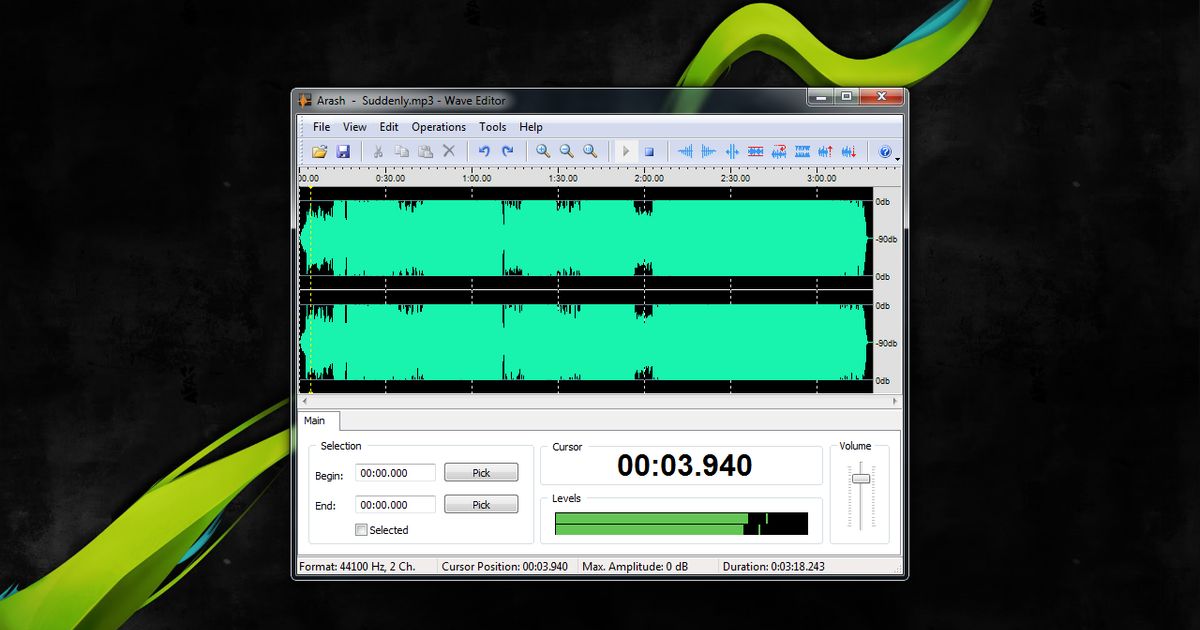This screenshot has width=1200, height=630.
Task: Click the Begin time input field
Action: pyautogui.click(x=396, y=473)
